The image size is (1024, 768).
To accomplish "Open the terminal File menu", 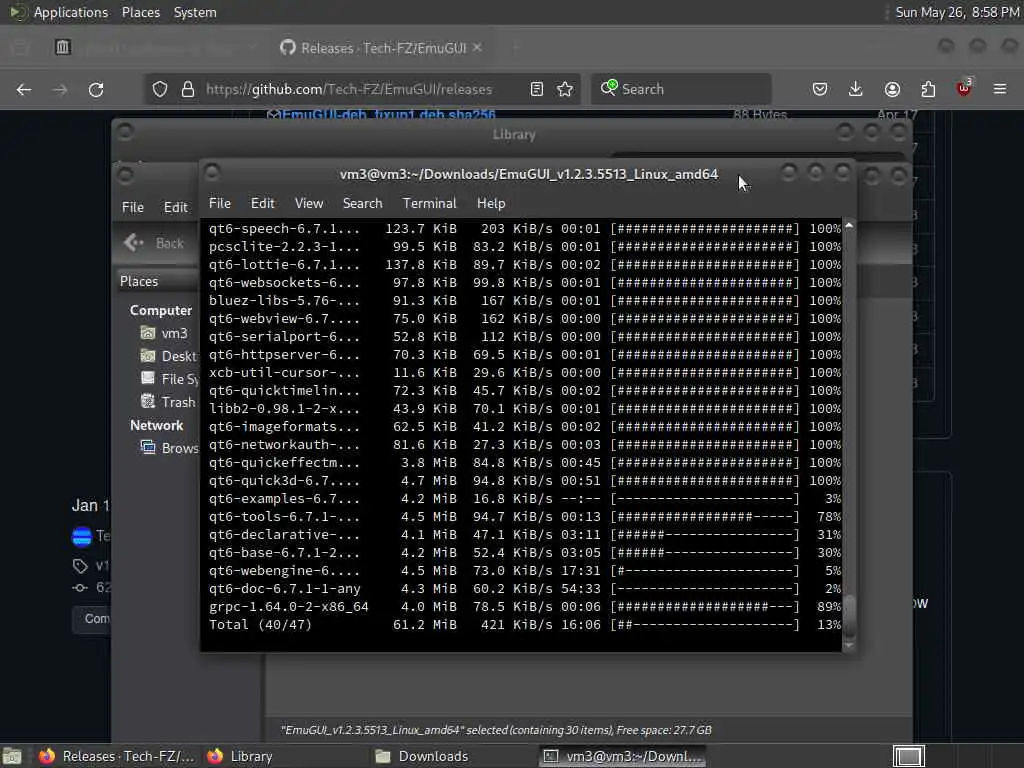I will tap(219, 203).
